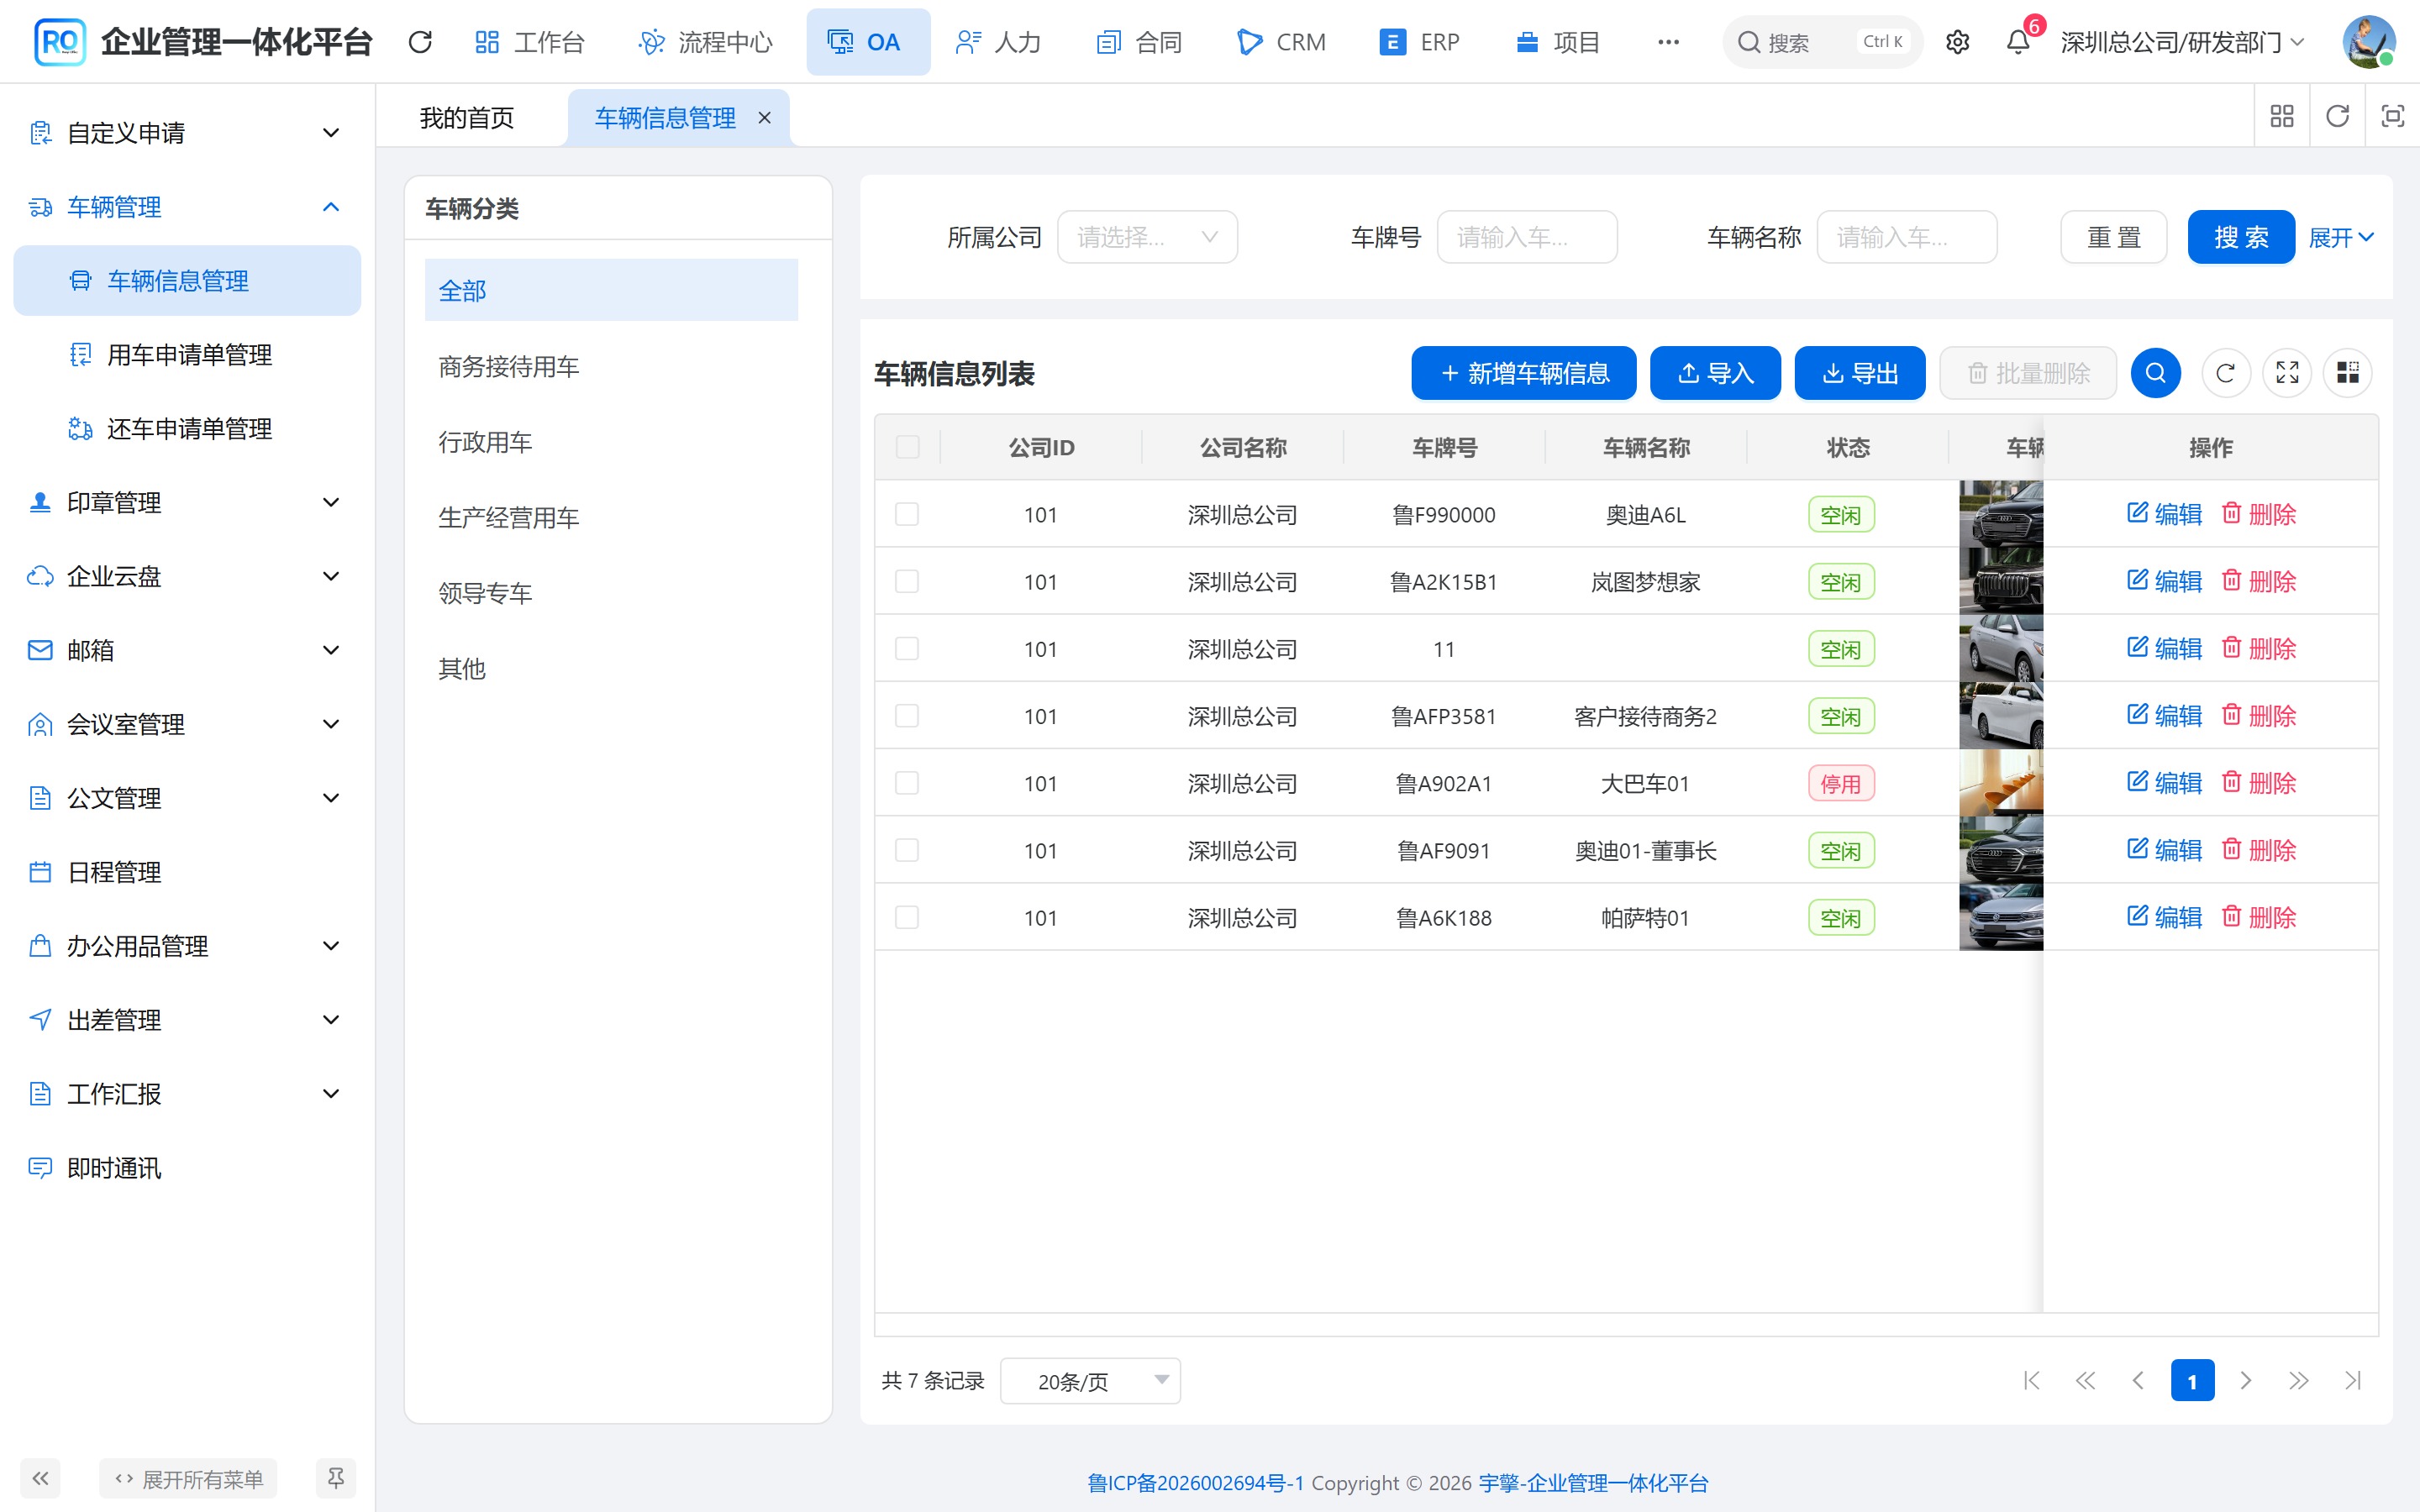Image resolution: width=2420 pixels, height=1512 pixels.
Task: Open the 深圳总公司/研发部门 selector
Action: [2183, 42]
